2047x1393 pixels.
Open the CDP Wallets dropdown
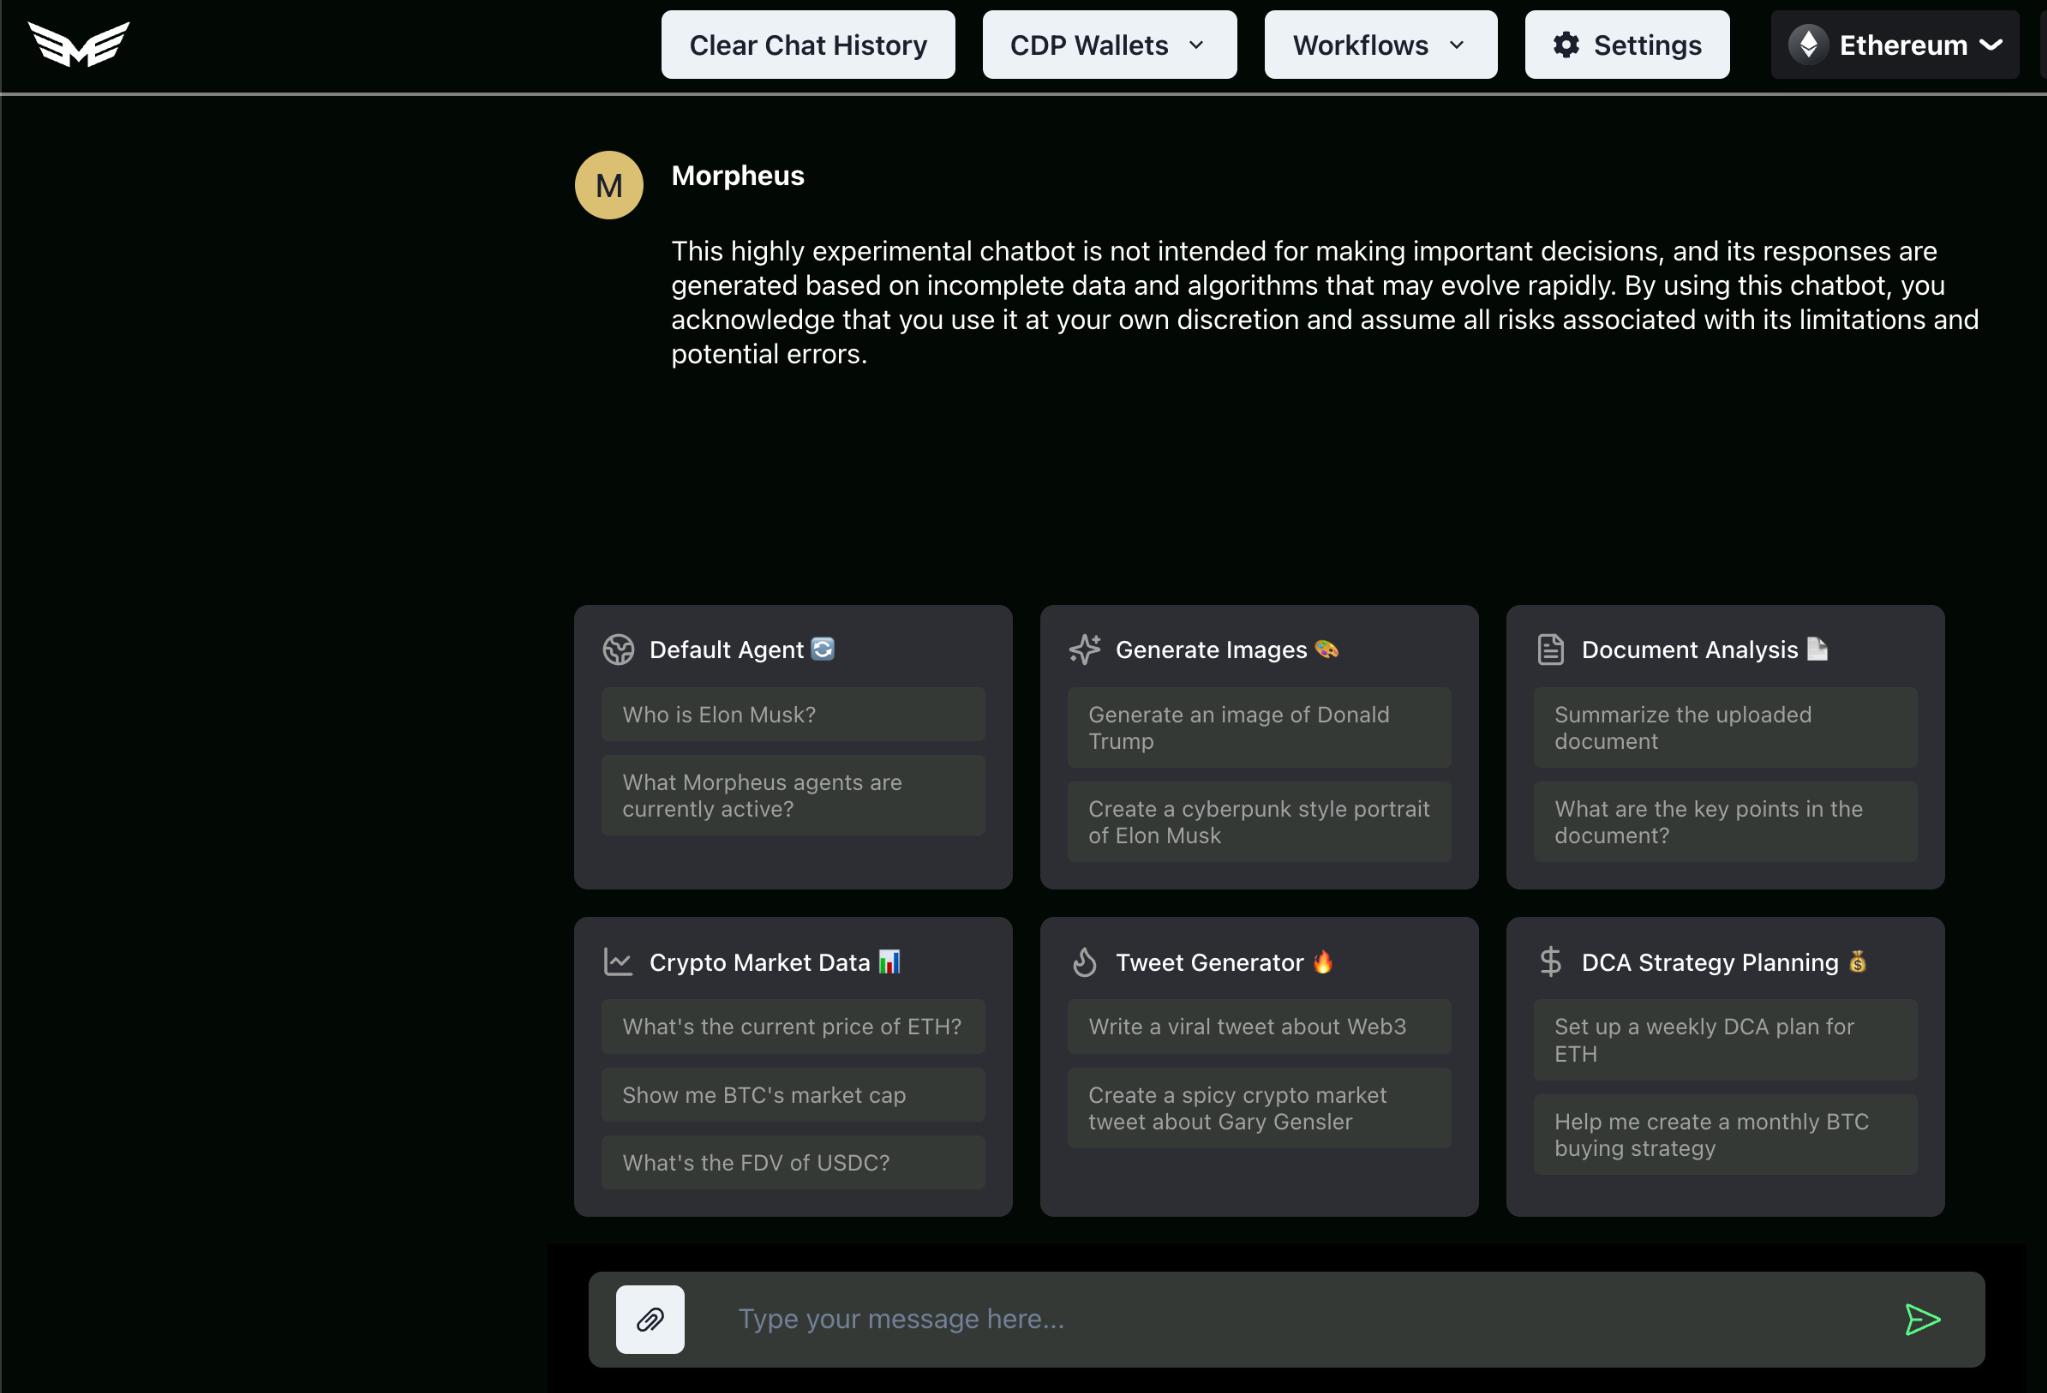1110,44
